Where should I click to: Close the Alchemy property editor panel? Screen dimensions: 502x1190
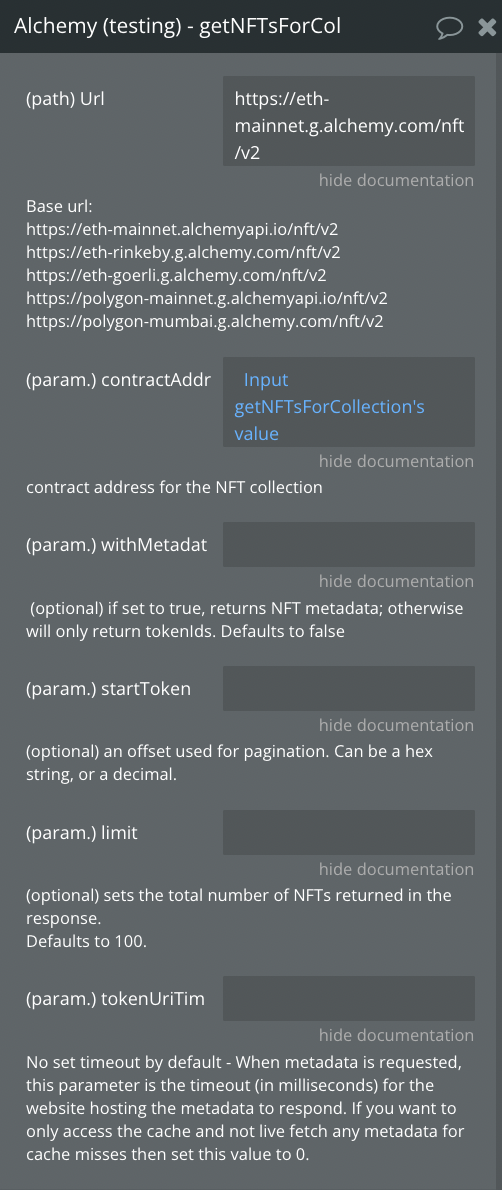pyautogui.click(x=487, y=27)
